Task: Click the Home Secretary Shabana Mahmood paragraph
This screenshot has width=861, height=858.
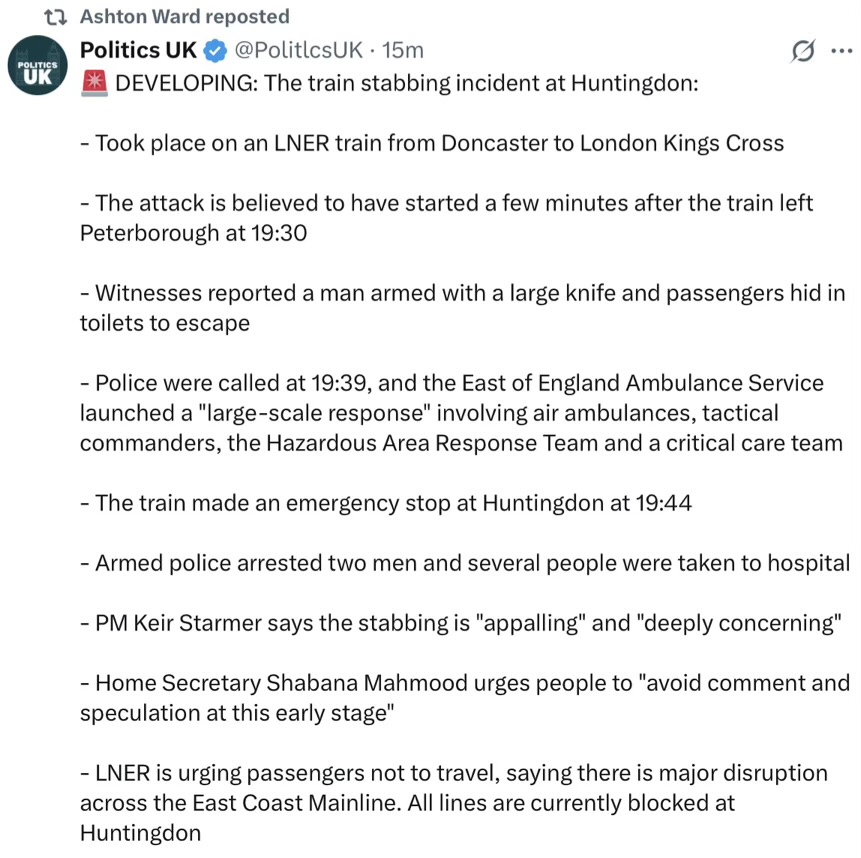Action: pos(465,698)
